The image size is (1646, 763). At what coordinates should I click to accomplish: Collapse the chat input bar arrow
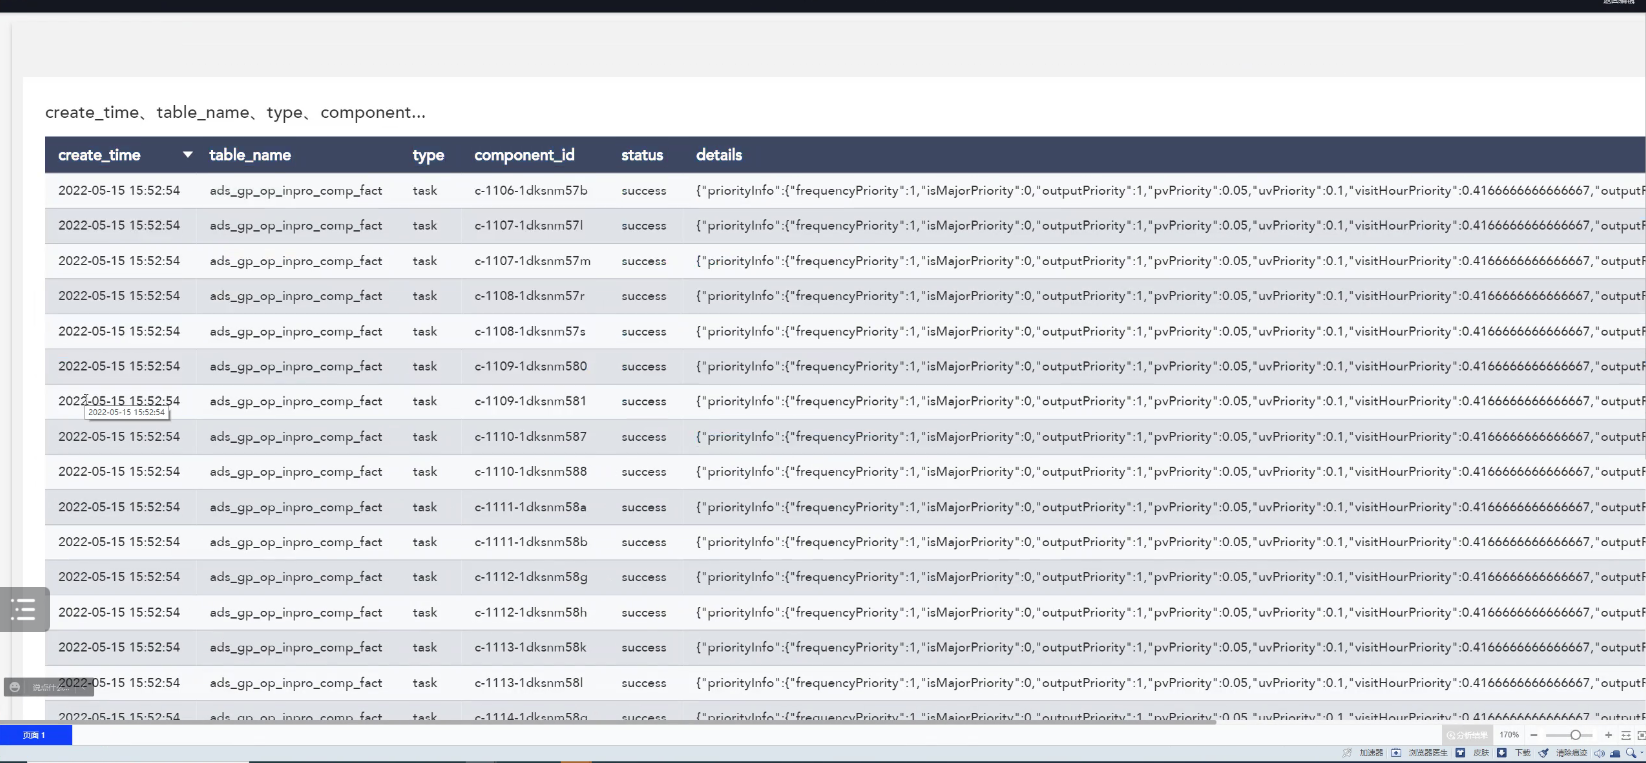tap(86, 687)
